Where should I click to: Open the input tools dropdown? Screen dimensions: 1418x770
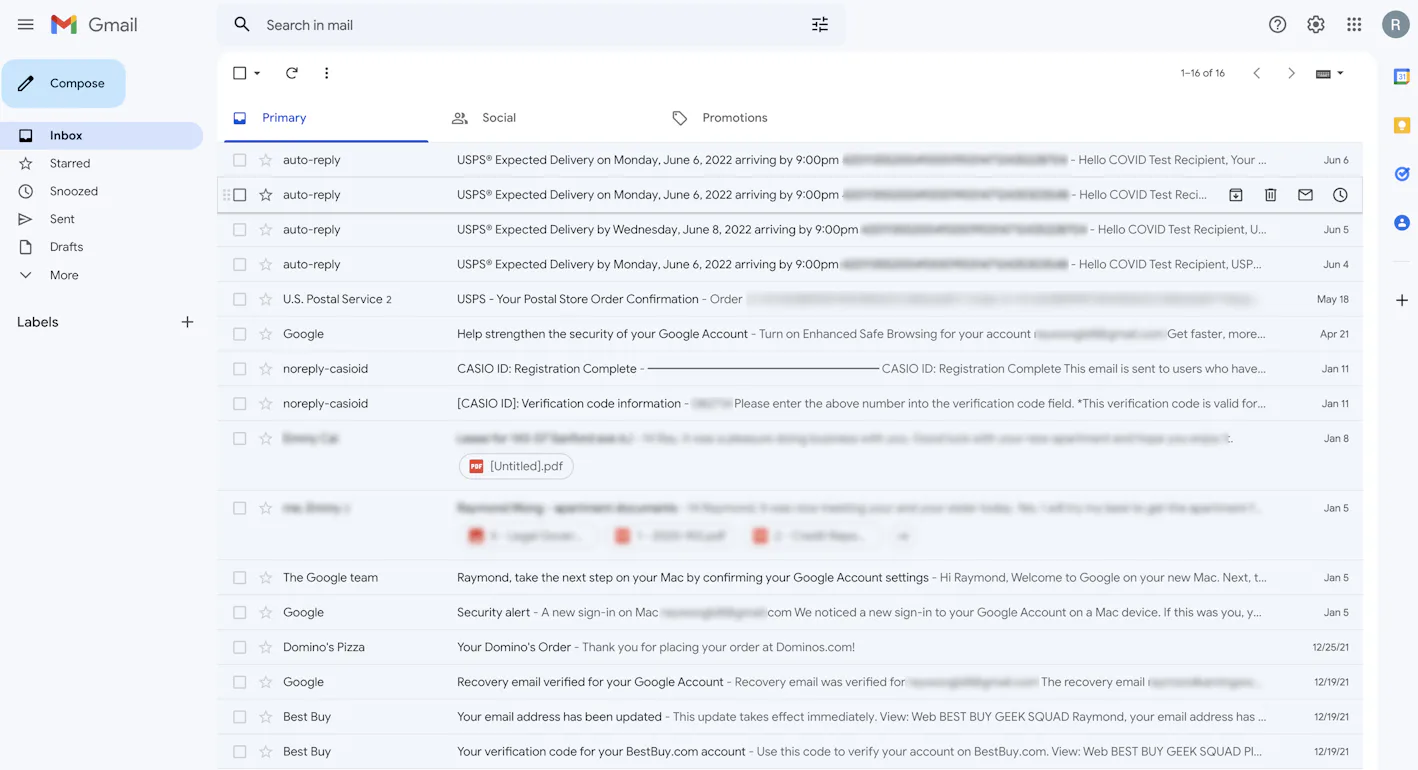point(1328,73)
